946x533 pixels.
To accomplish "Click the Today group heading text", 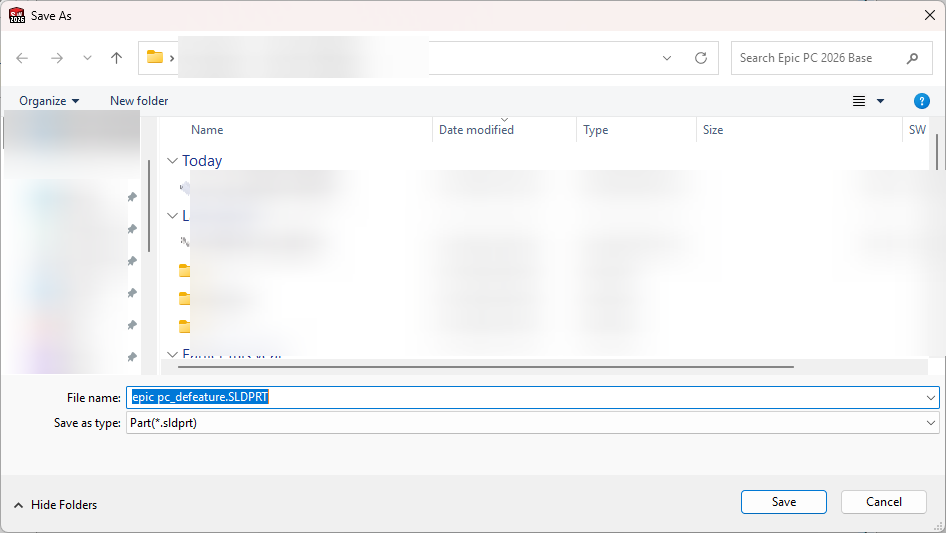I will pos(202,161).
